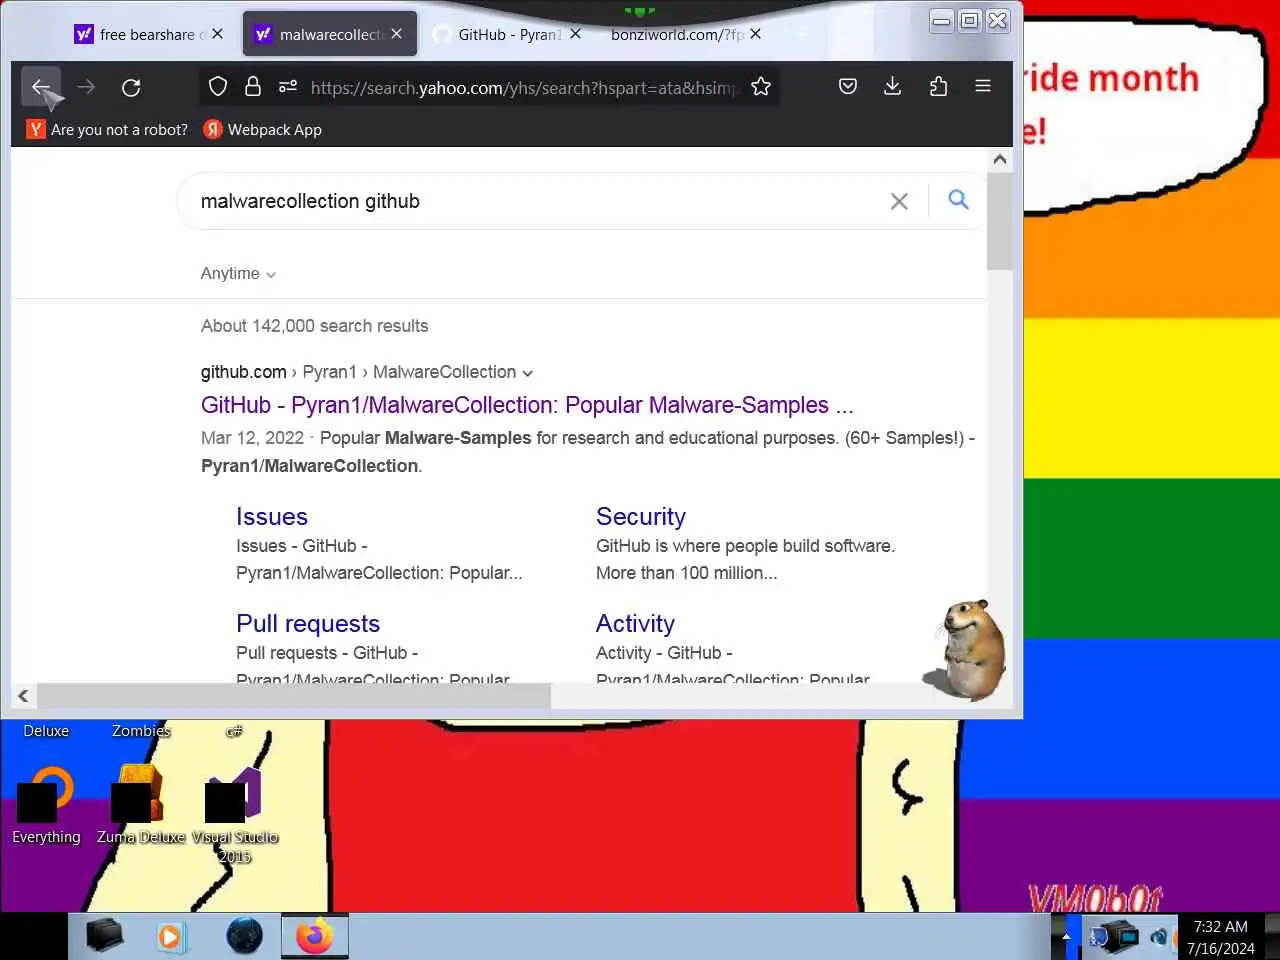This screenshot has height=960, width=1280.
Task: Open the Firefox downloads panel
Action: (x=893, y=87)
